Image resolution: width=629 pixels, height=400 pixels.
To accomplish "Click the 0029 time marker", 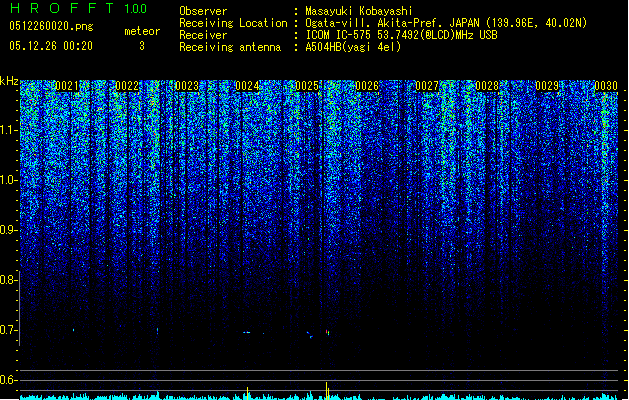I will pos(547,86).
